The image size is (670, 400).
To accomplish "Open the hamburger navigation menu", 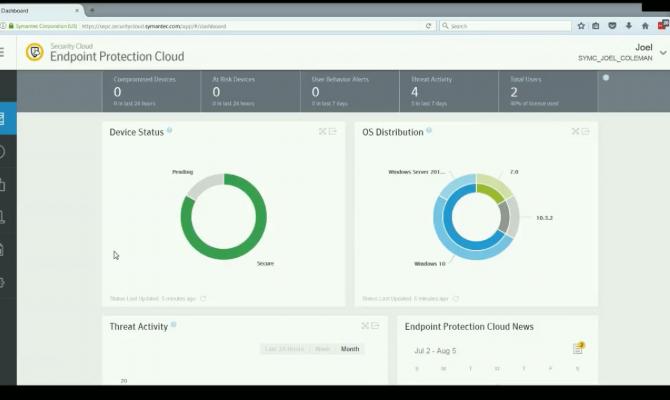I will [x=2, y=53].
